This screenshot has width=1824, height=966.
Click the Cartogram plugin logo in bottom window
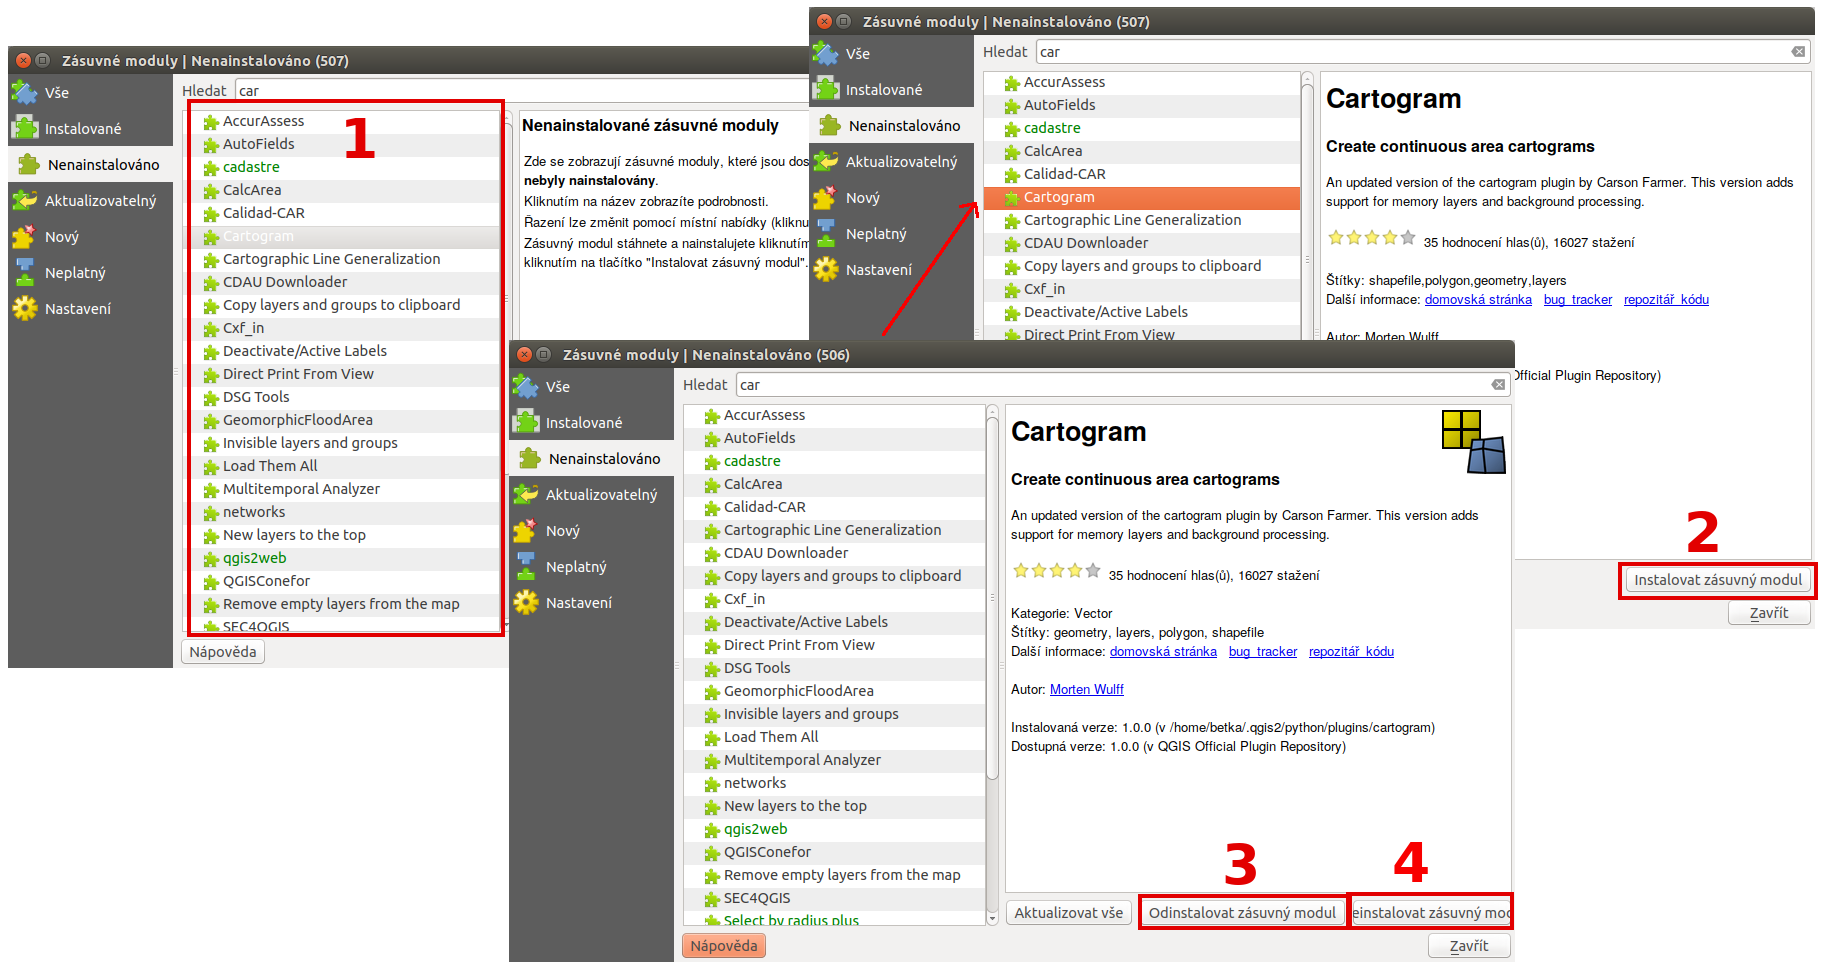click(x=1473, y=441)
